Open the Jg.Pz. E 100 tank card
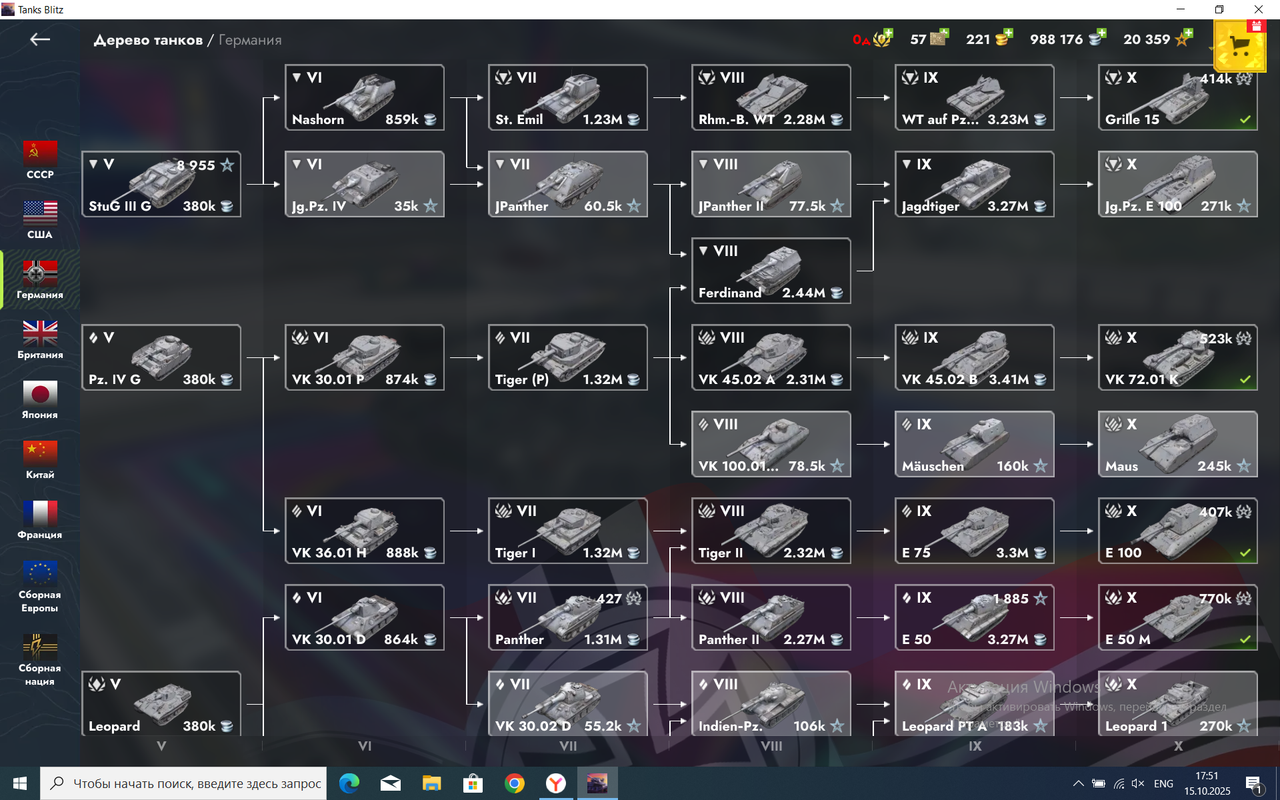The image size is (1280, 800). tap(1178, 184)
